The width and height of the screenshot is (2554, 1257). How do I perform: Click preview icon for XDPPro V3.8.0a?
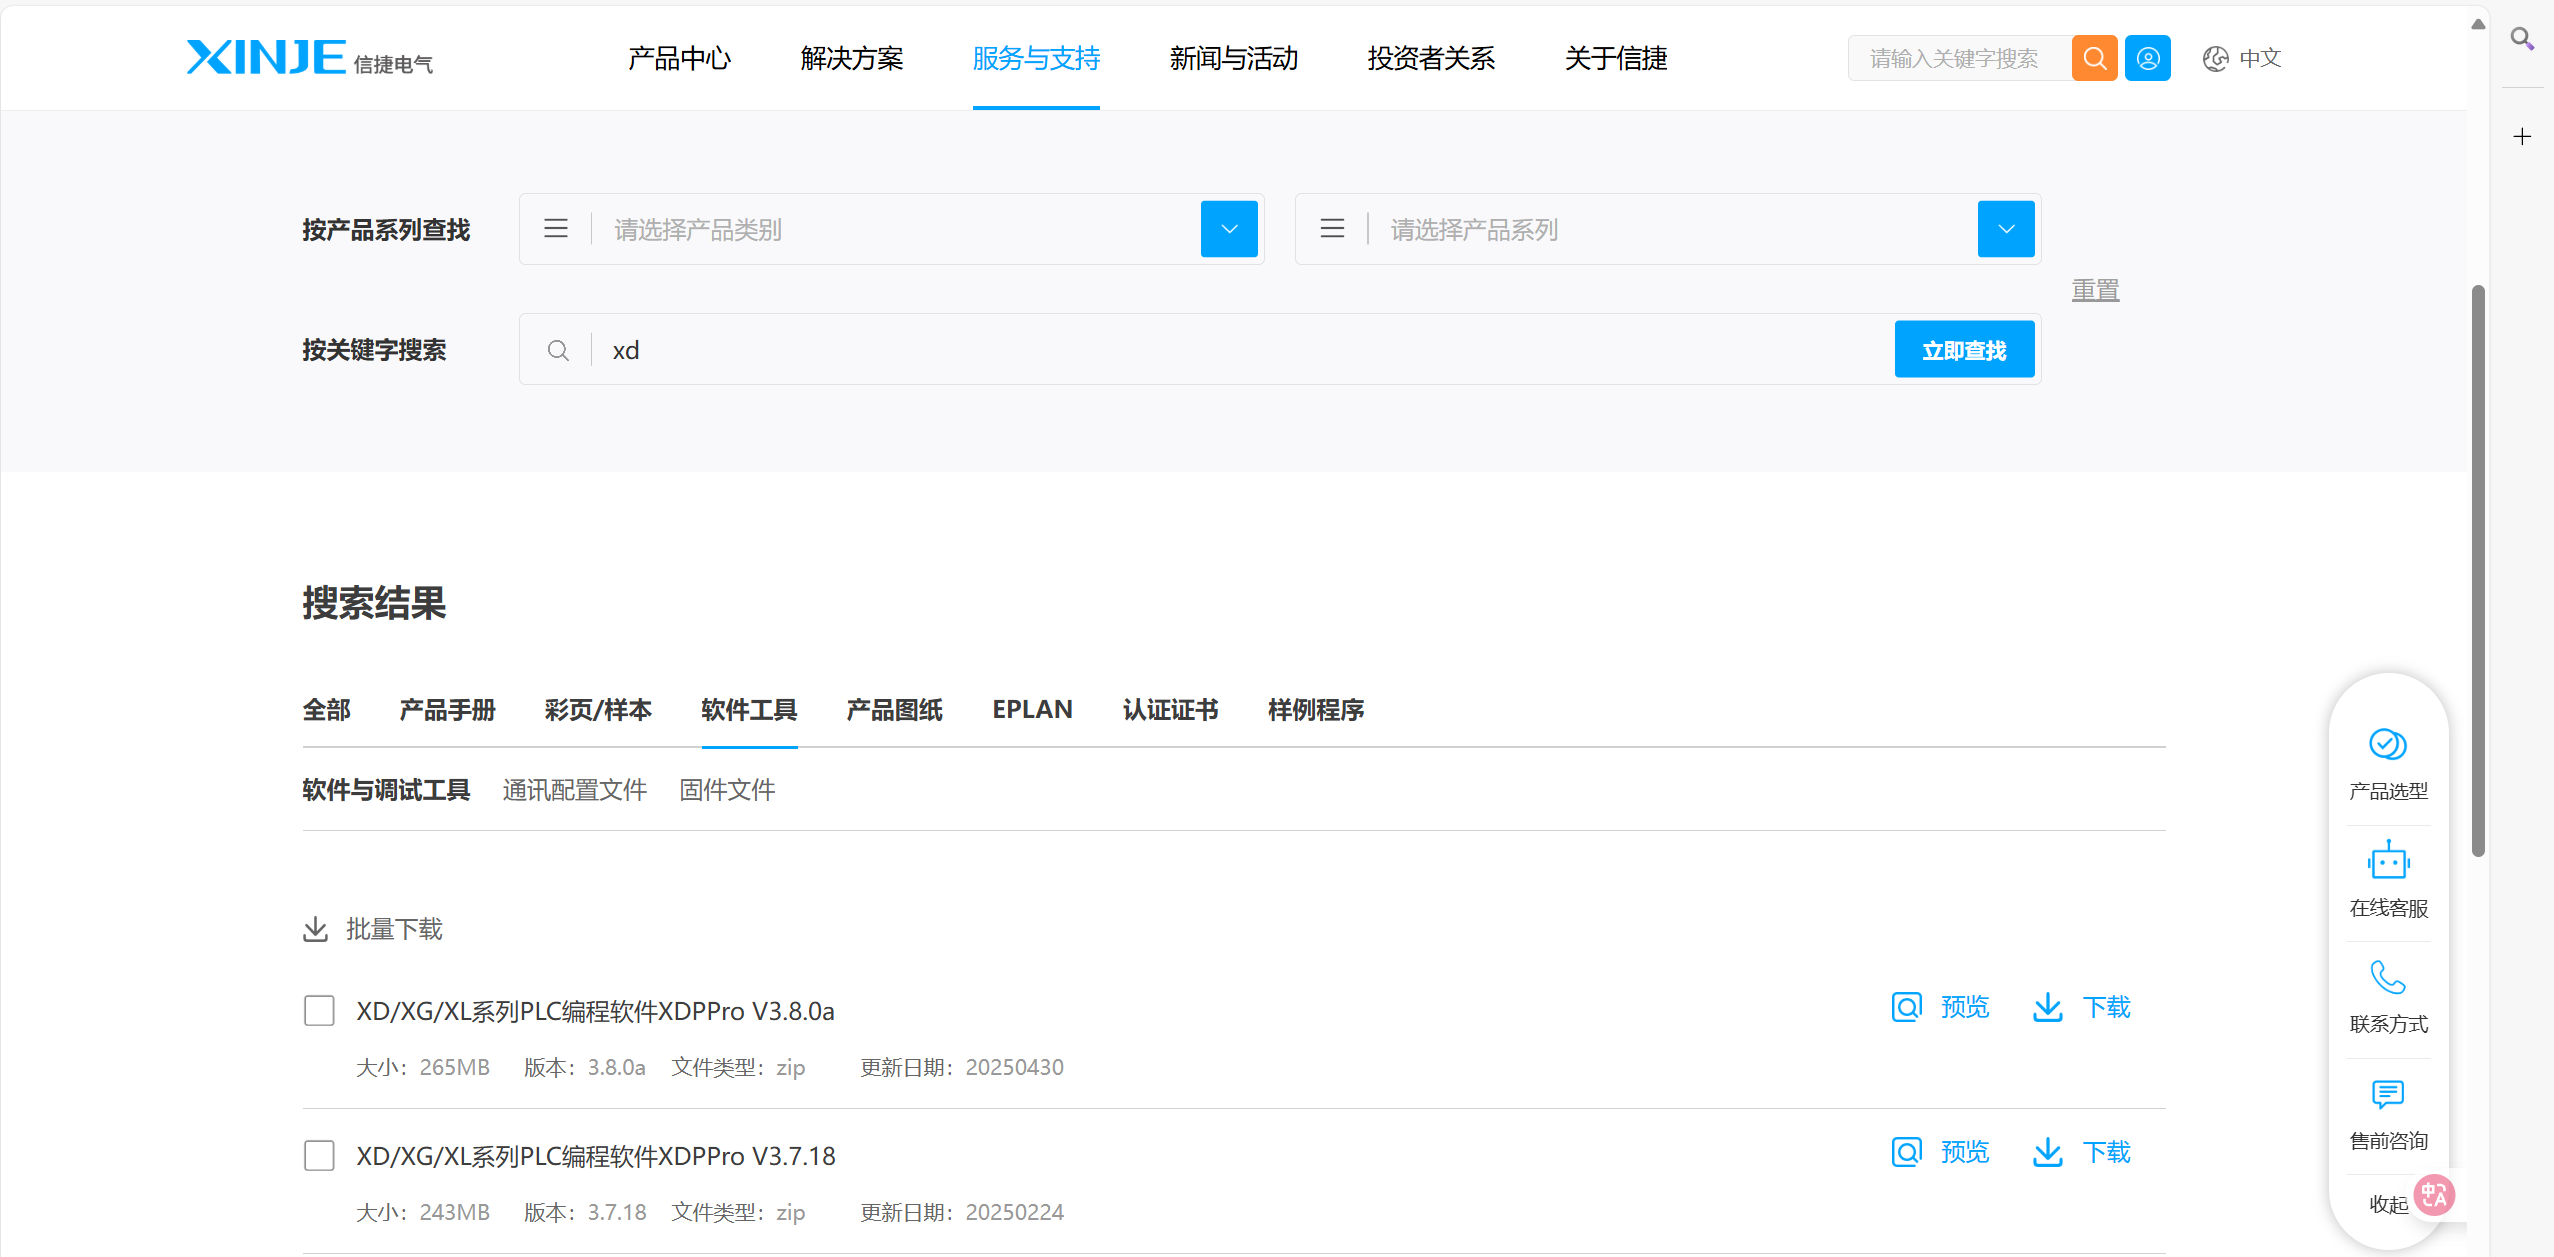pyautogui.click(x=1906, y=1007)
